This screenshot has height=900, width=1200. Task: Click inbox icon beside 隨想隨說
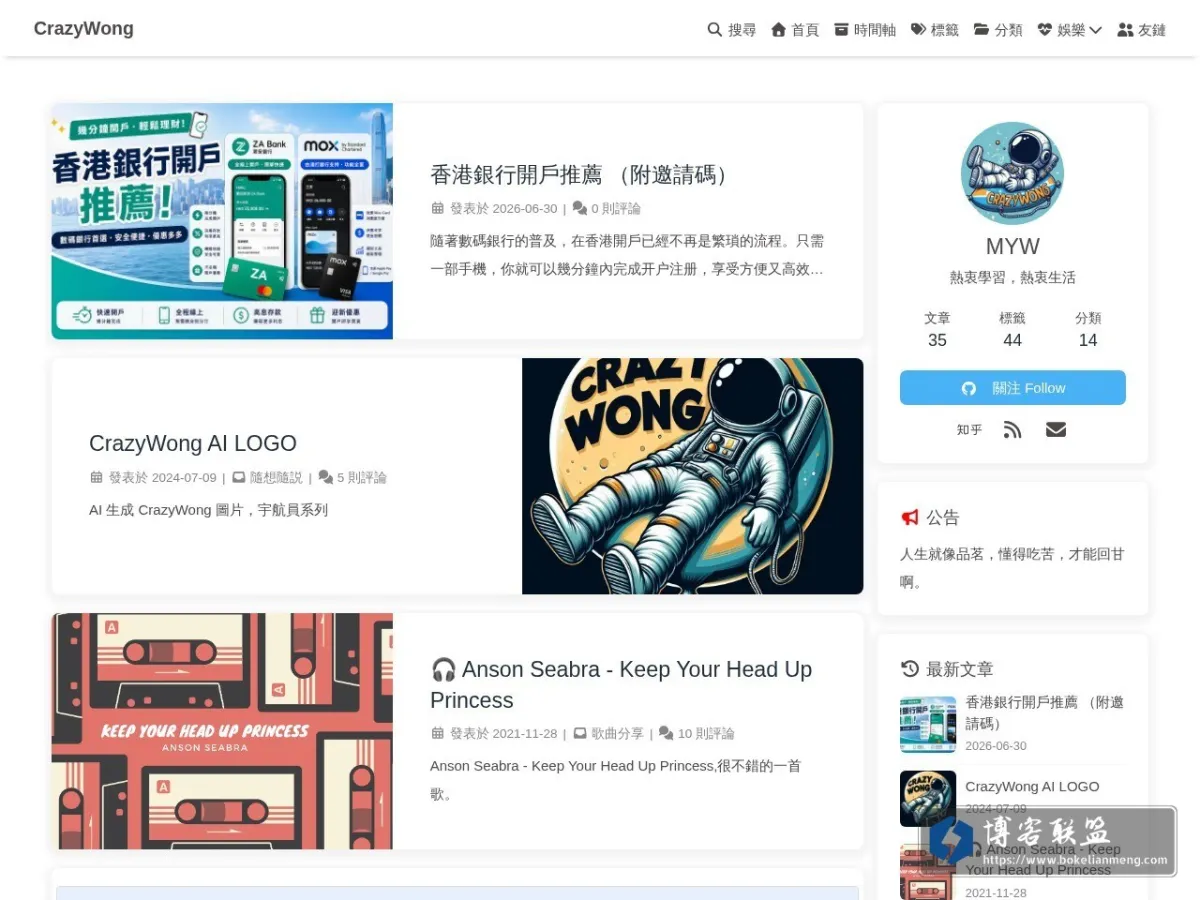coord(239,477)
